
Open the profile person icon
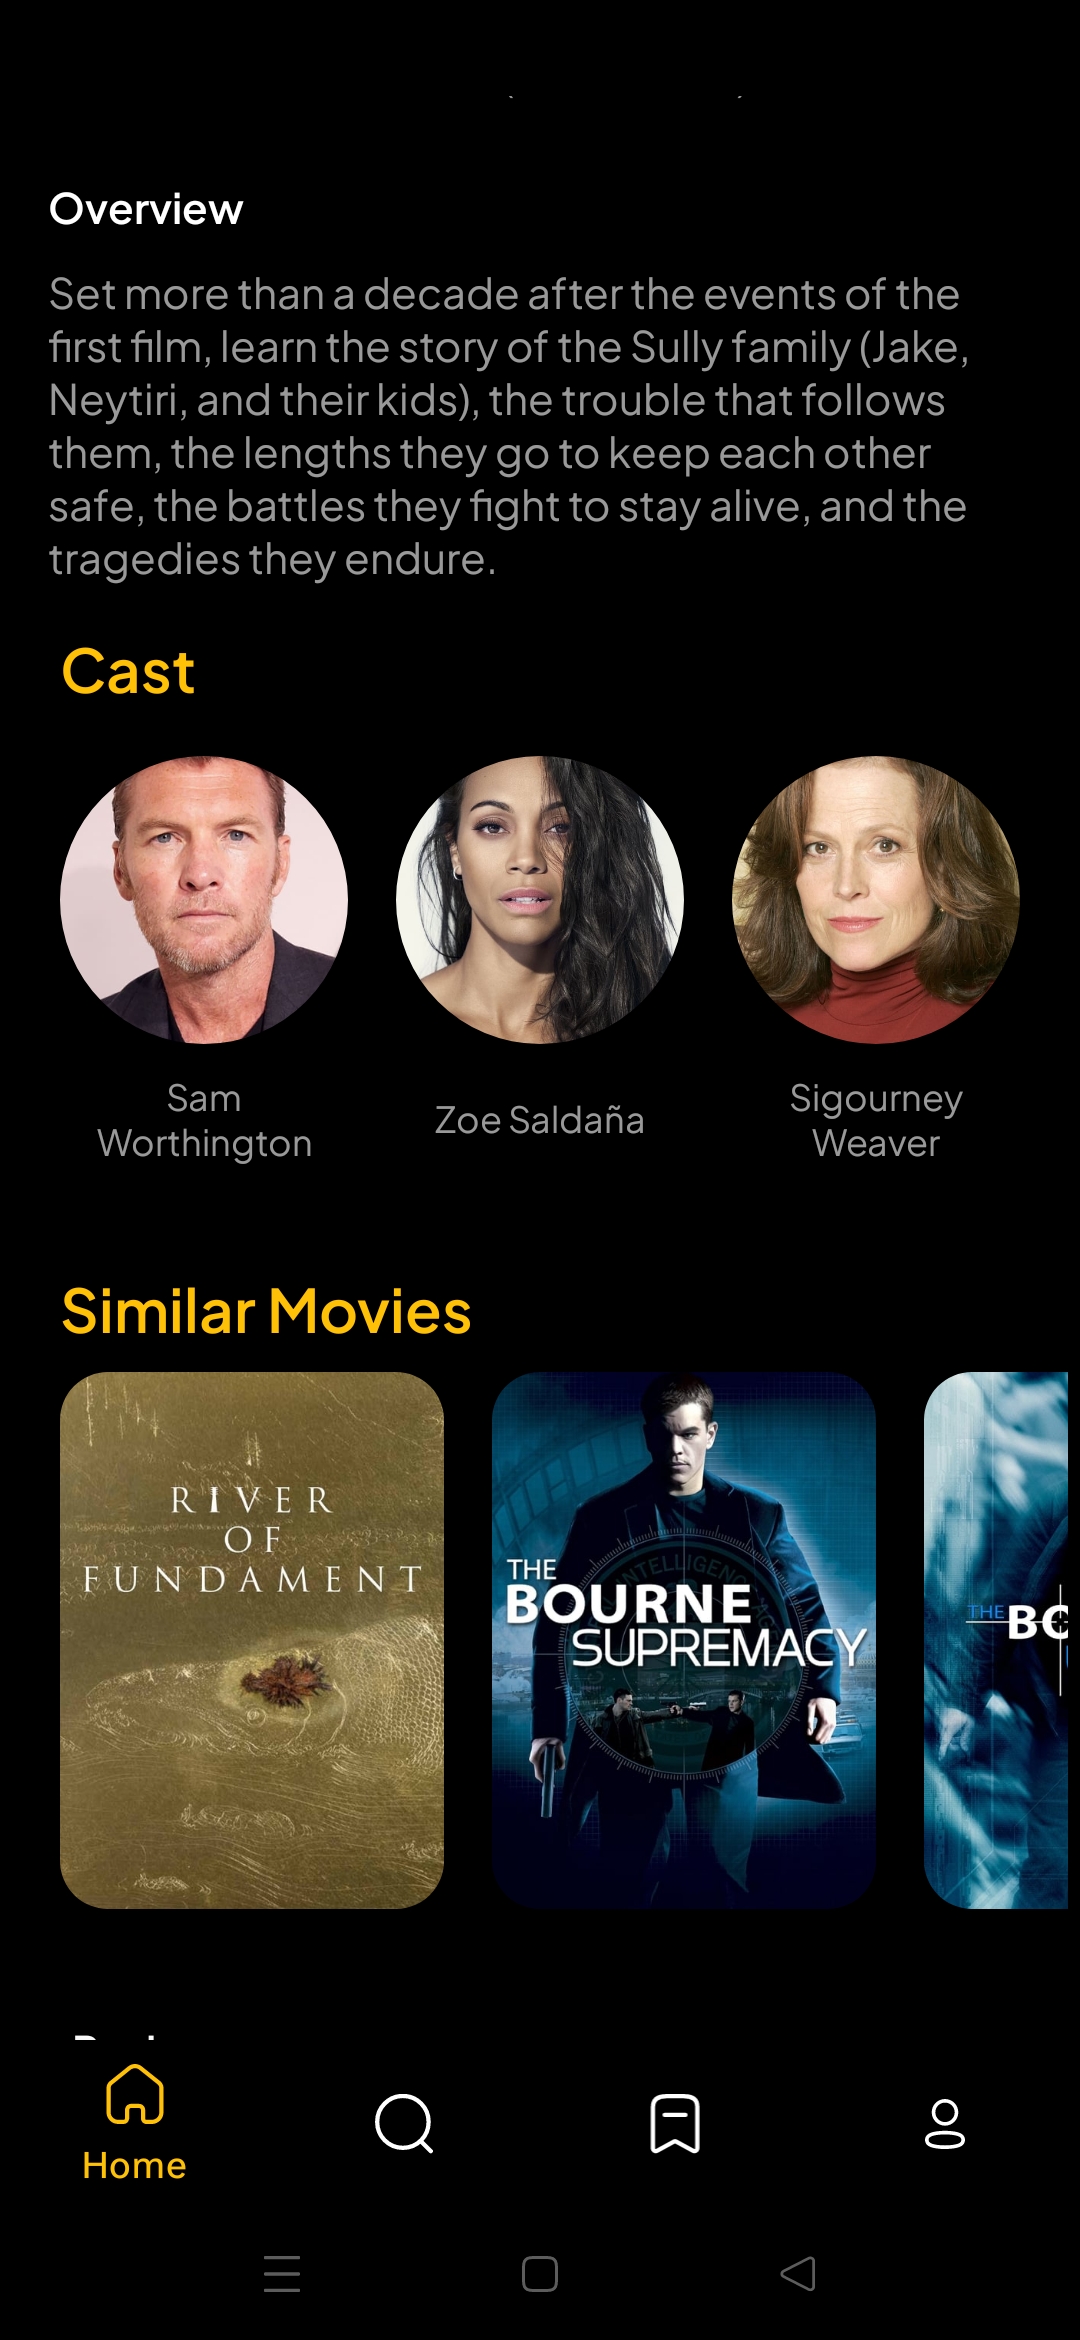(x=945, y=2123)
